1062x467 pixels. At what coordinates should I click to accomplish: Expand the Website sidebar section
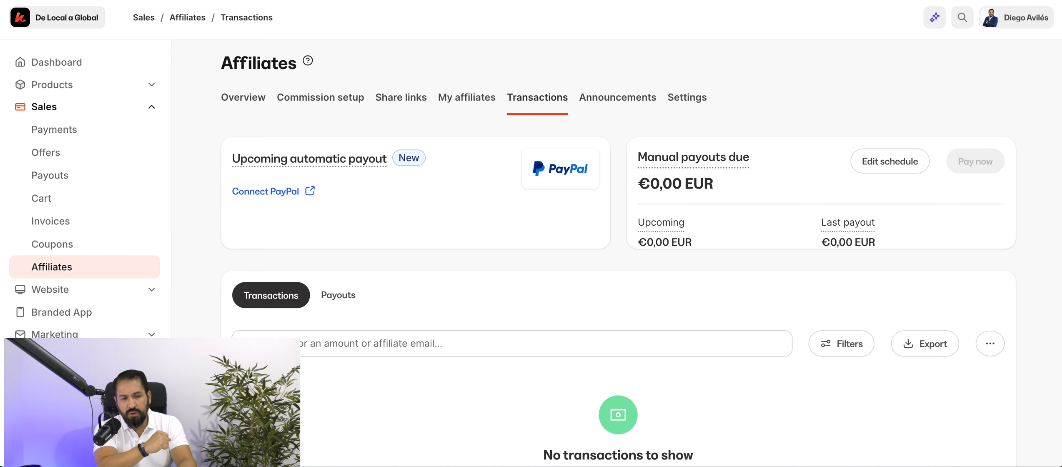click(x=151, y=290)
